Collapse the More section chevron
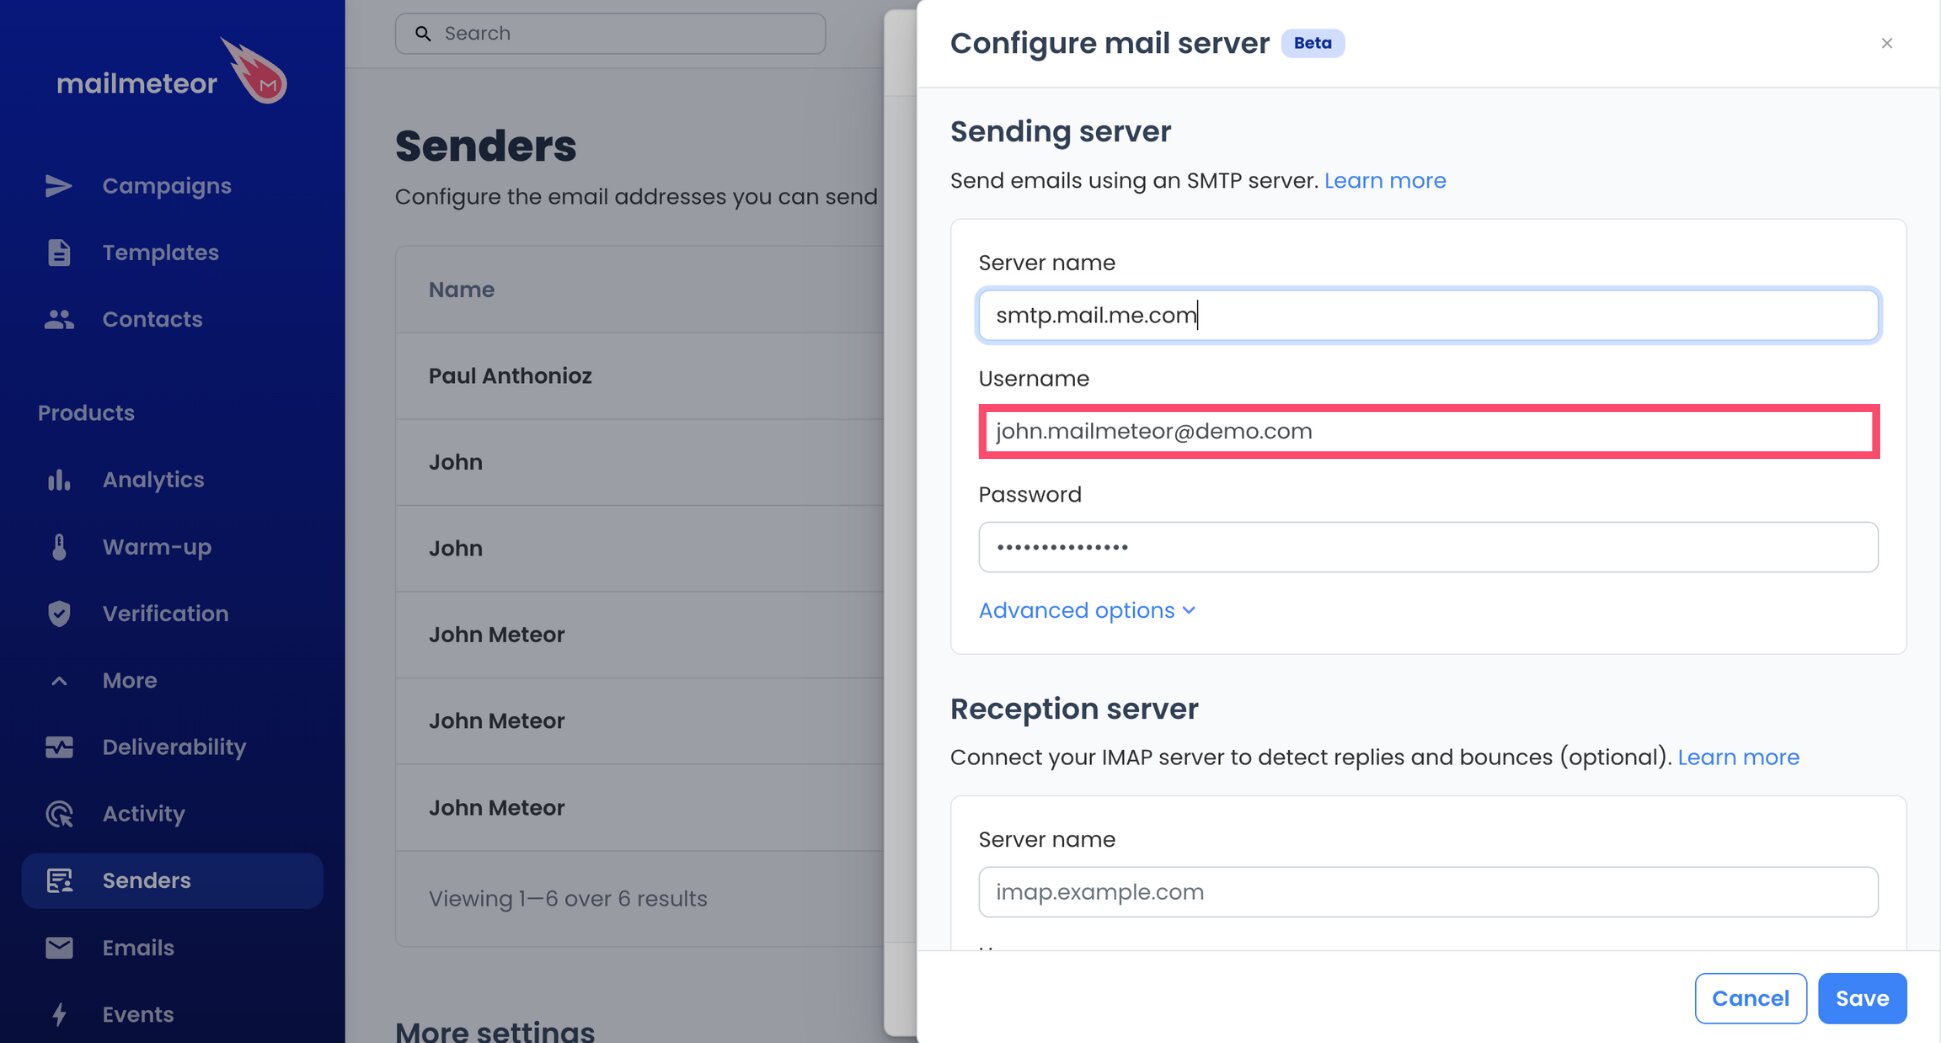 pos(59,681)
